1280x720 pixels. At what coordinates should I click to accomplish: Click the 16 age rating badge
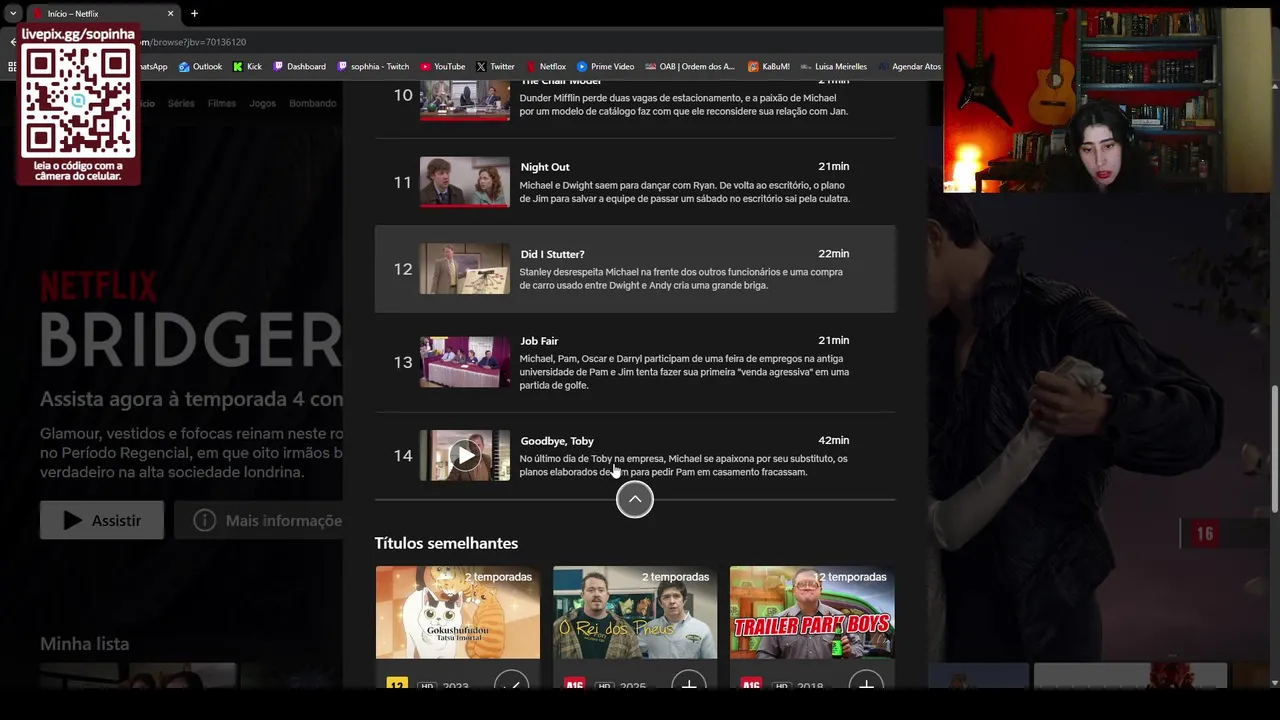tap(1205, 534)
